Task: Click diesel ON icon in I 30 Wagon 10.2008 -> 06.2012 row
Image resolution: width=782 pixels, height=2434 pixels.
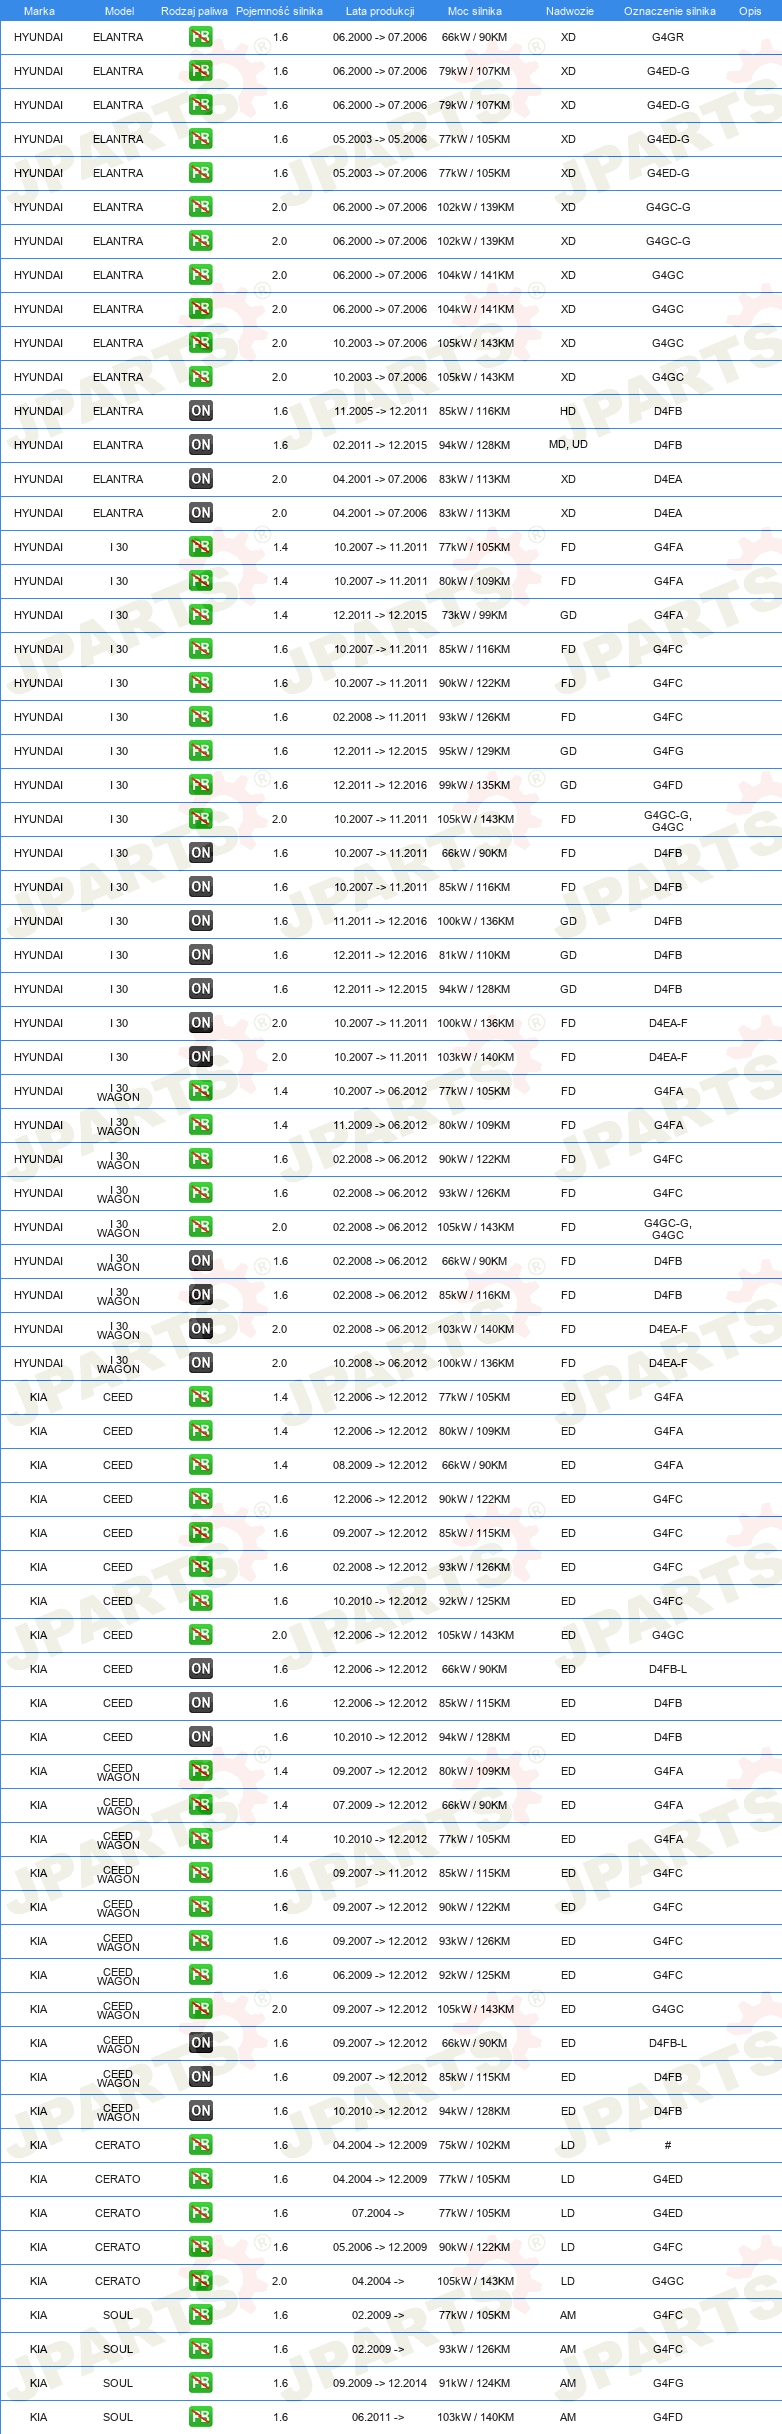Action: click(x=200, y=1363)
